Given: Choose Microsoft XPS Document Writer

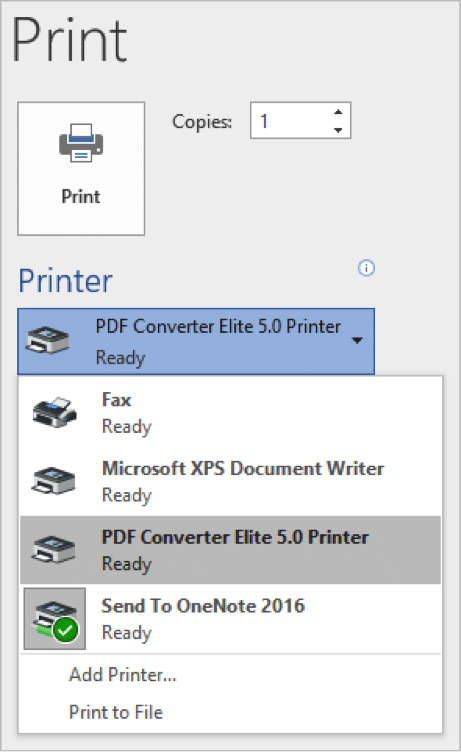Looking at the screenshot, I should pos(230,482).
